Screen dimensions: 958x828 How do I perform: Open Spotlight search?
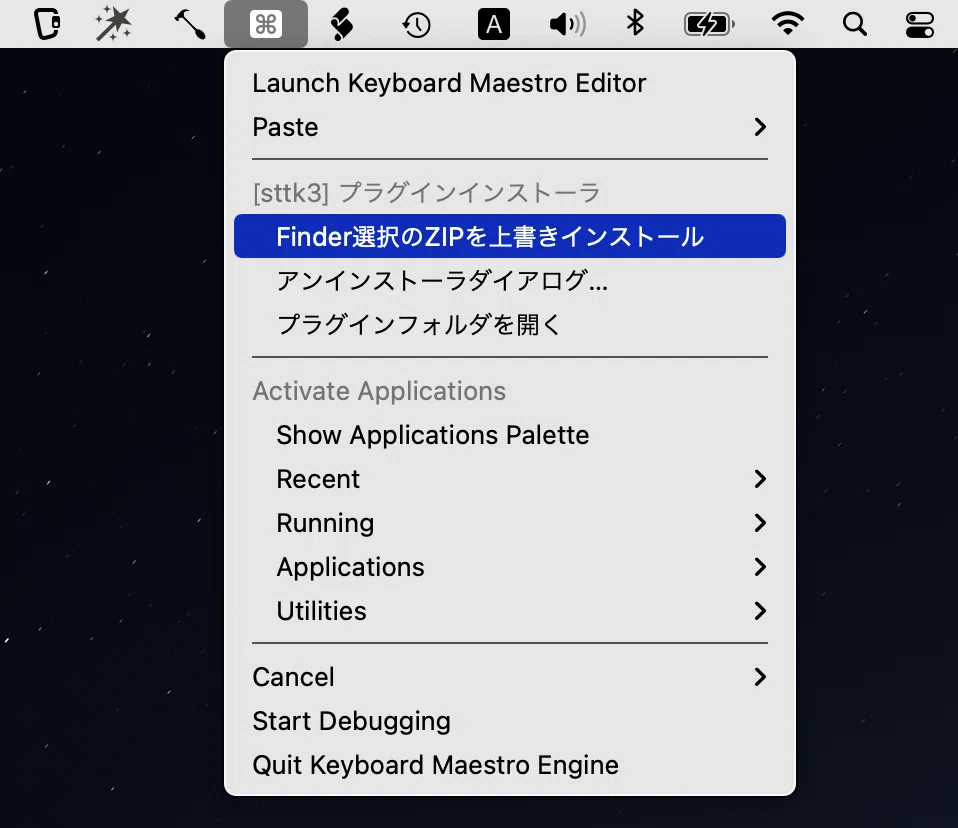point(855,24)
